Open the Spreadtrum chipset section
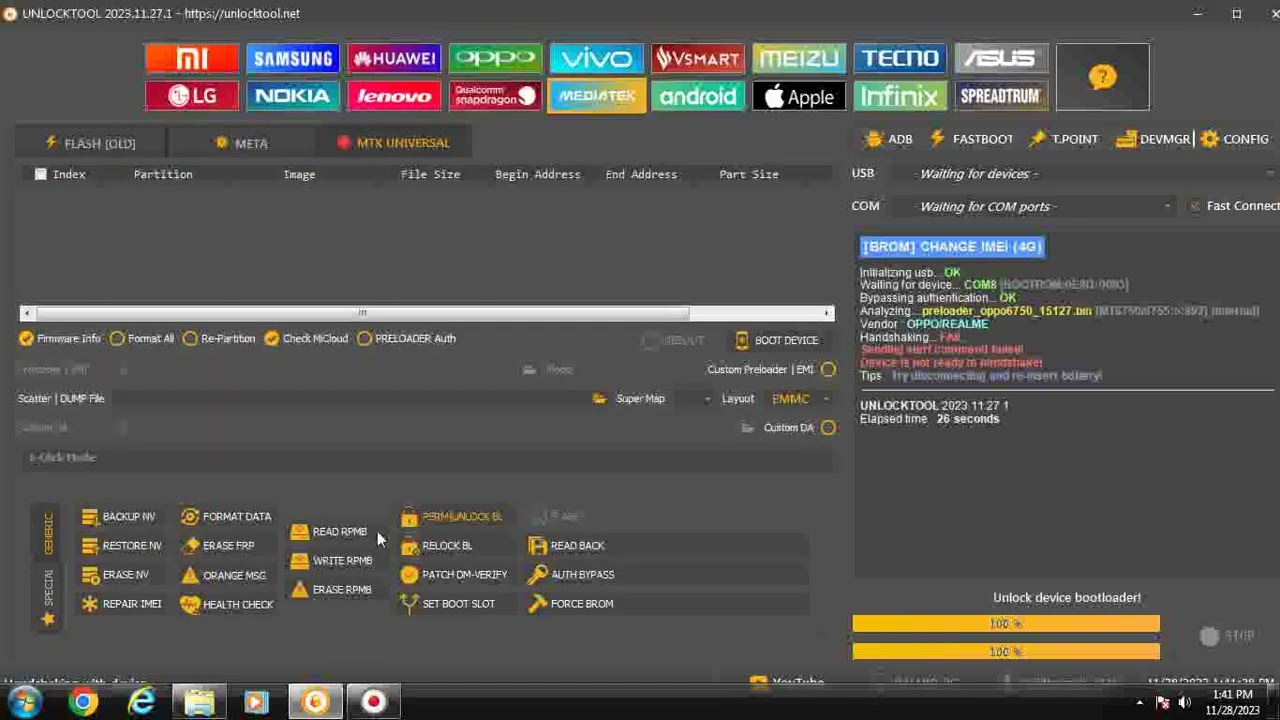This screenshot has width=1280, height=720. pos(1000,96)
